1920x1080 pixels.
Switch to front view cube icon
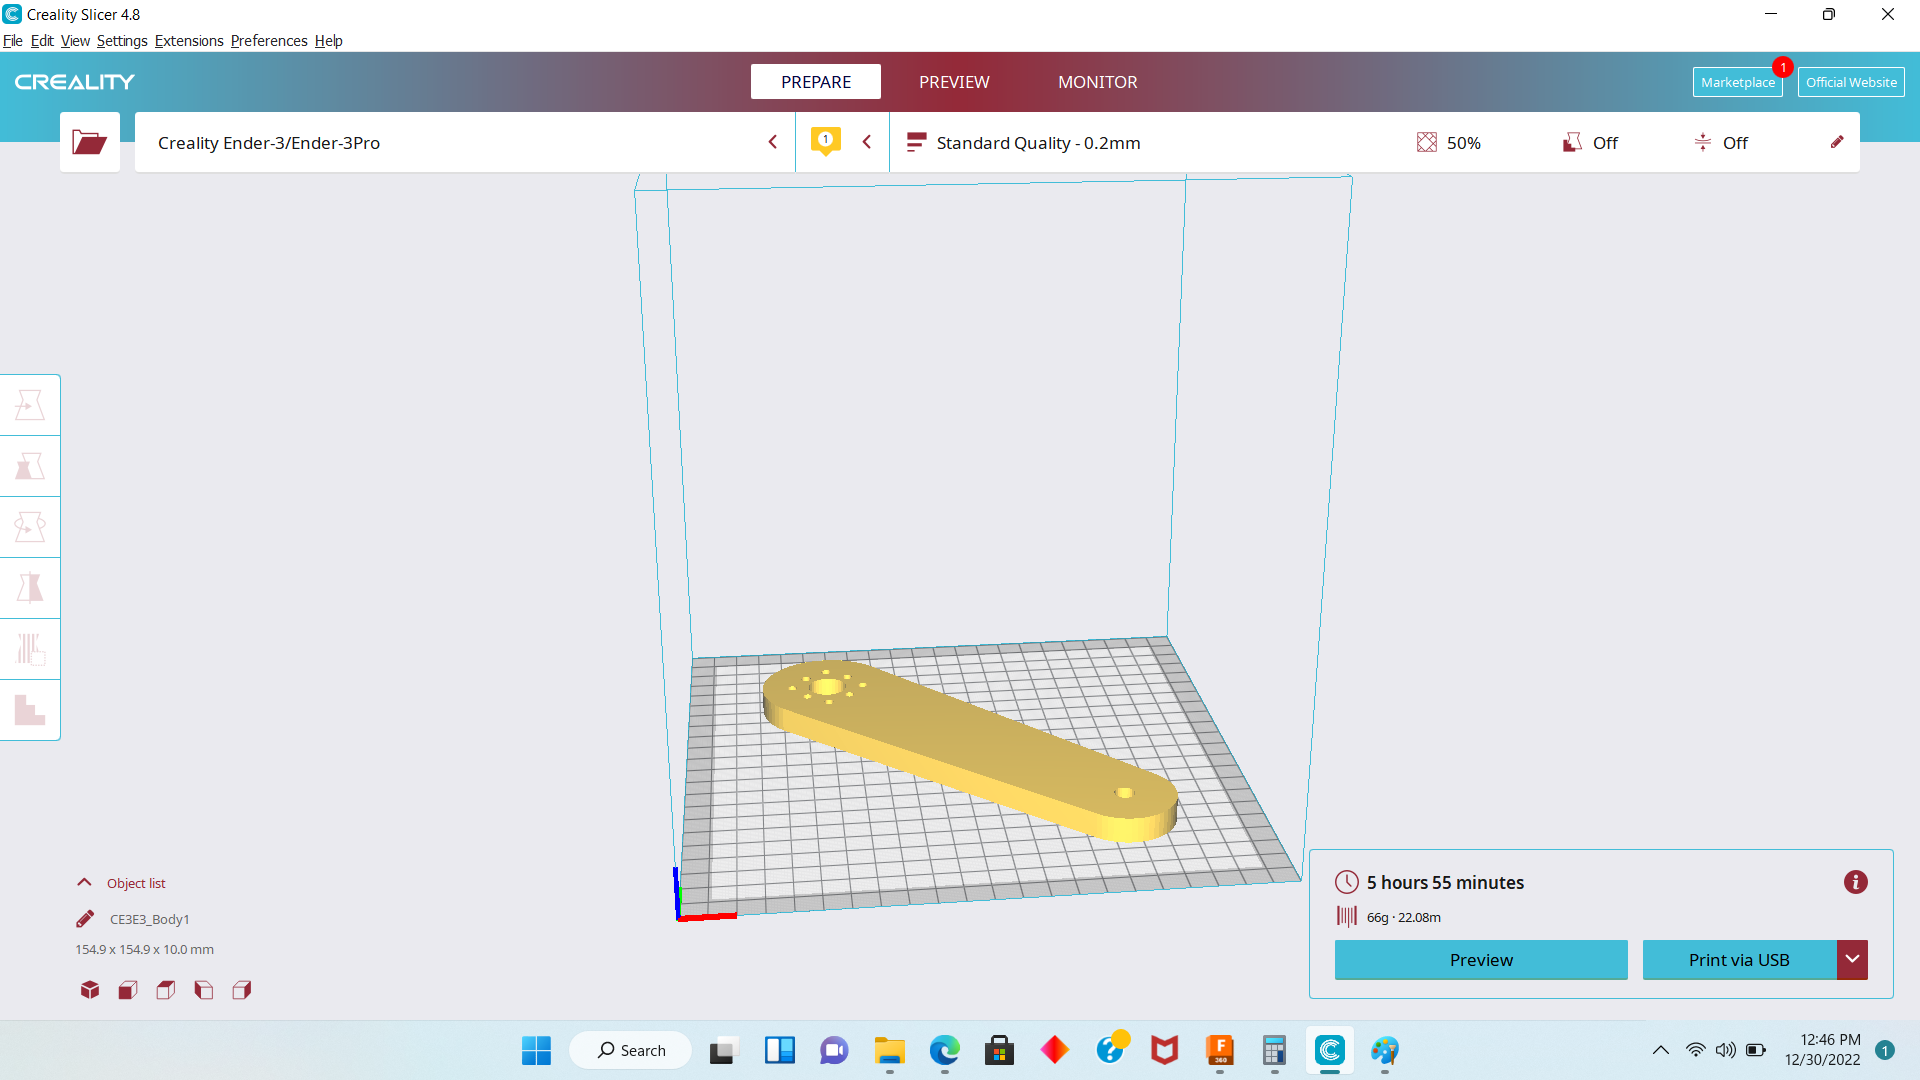coord(128,990)
